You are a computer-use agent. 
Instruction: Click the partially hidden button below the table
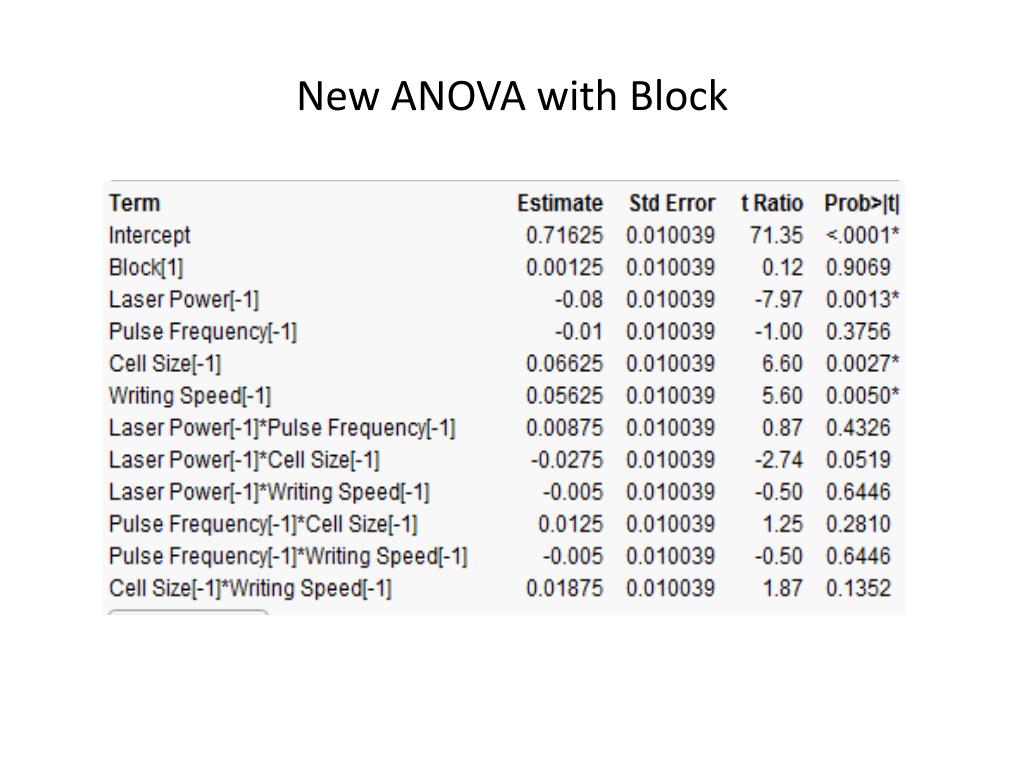[188, 613]
